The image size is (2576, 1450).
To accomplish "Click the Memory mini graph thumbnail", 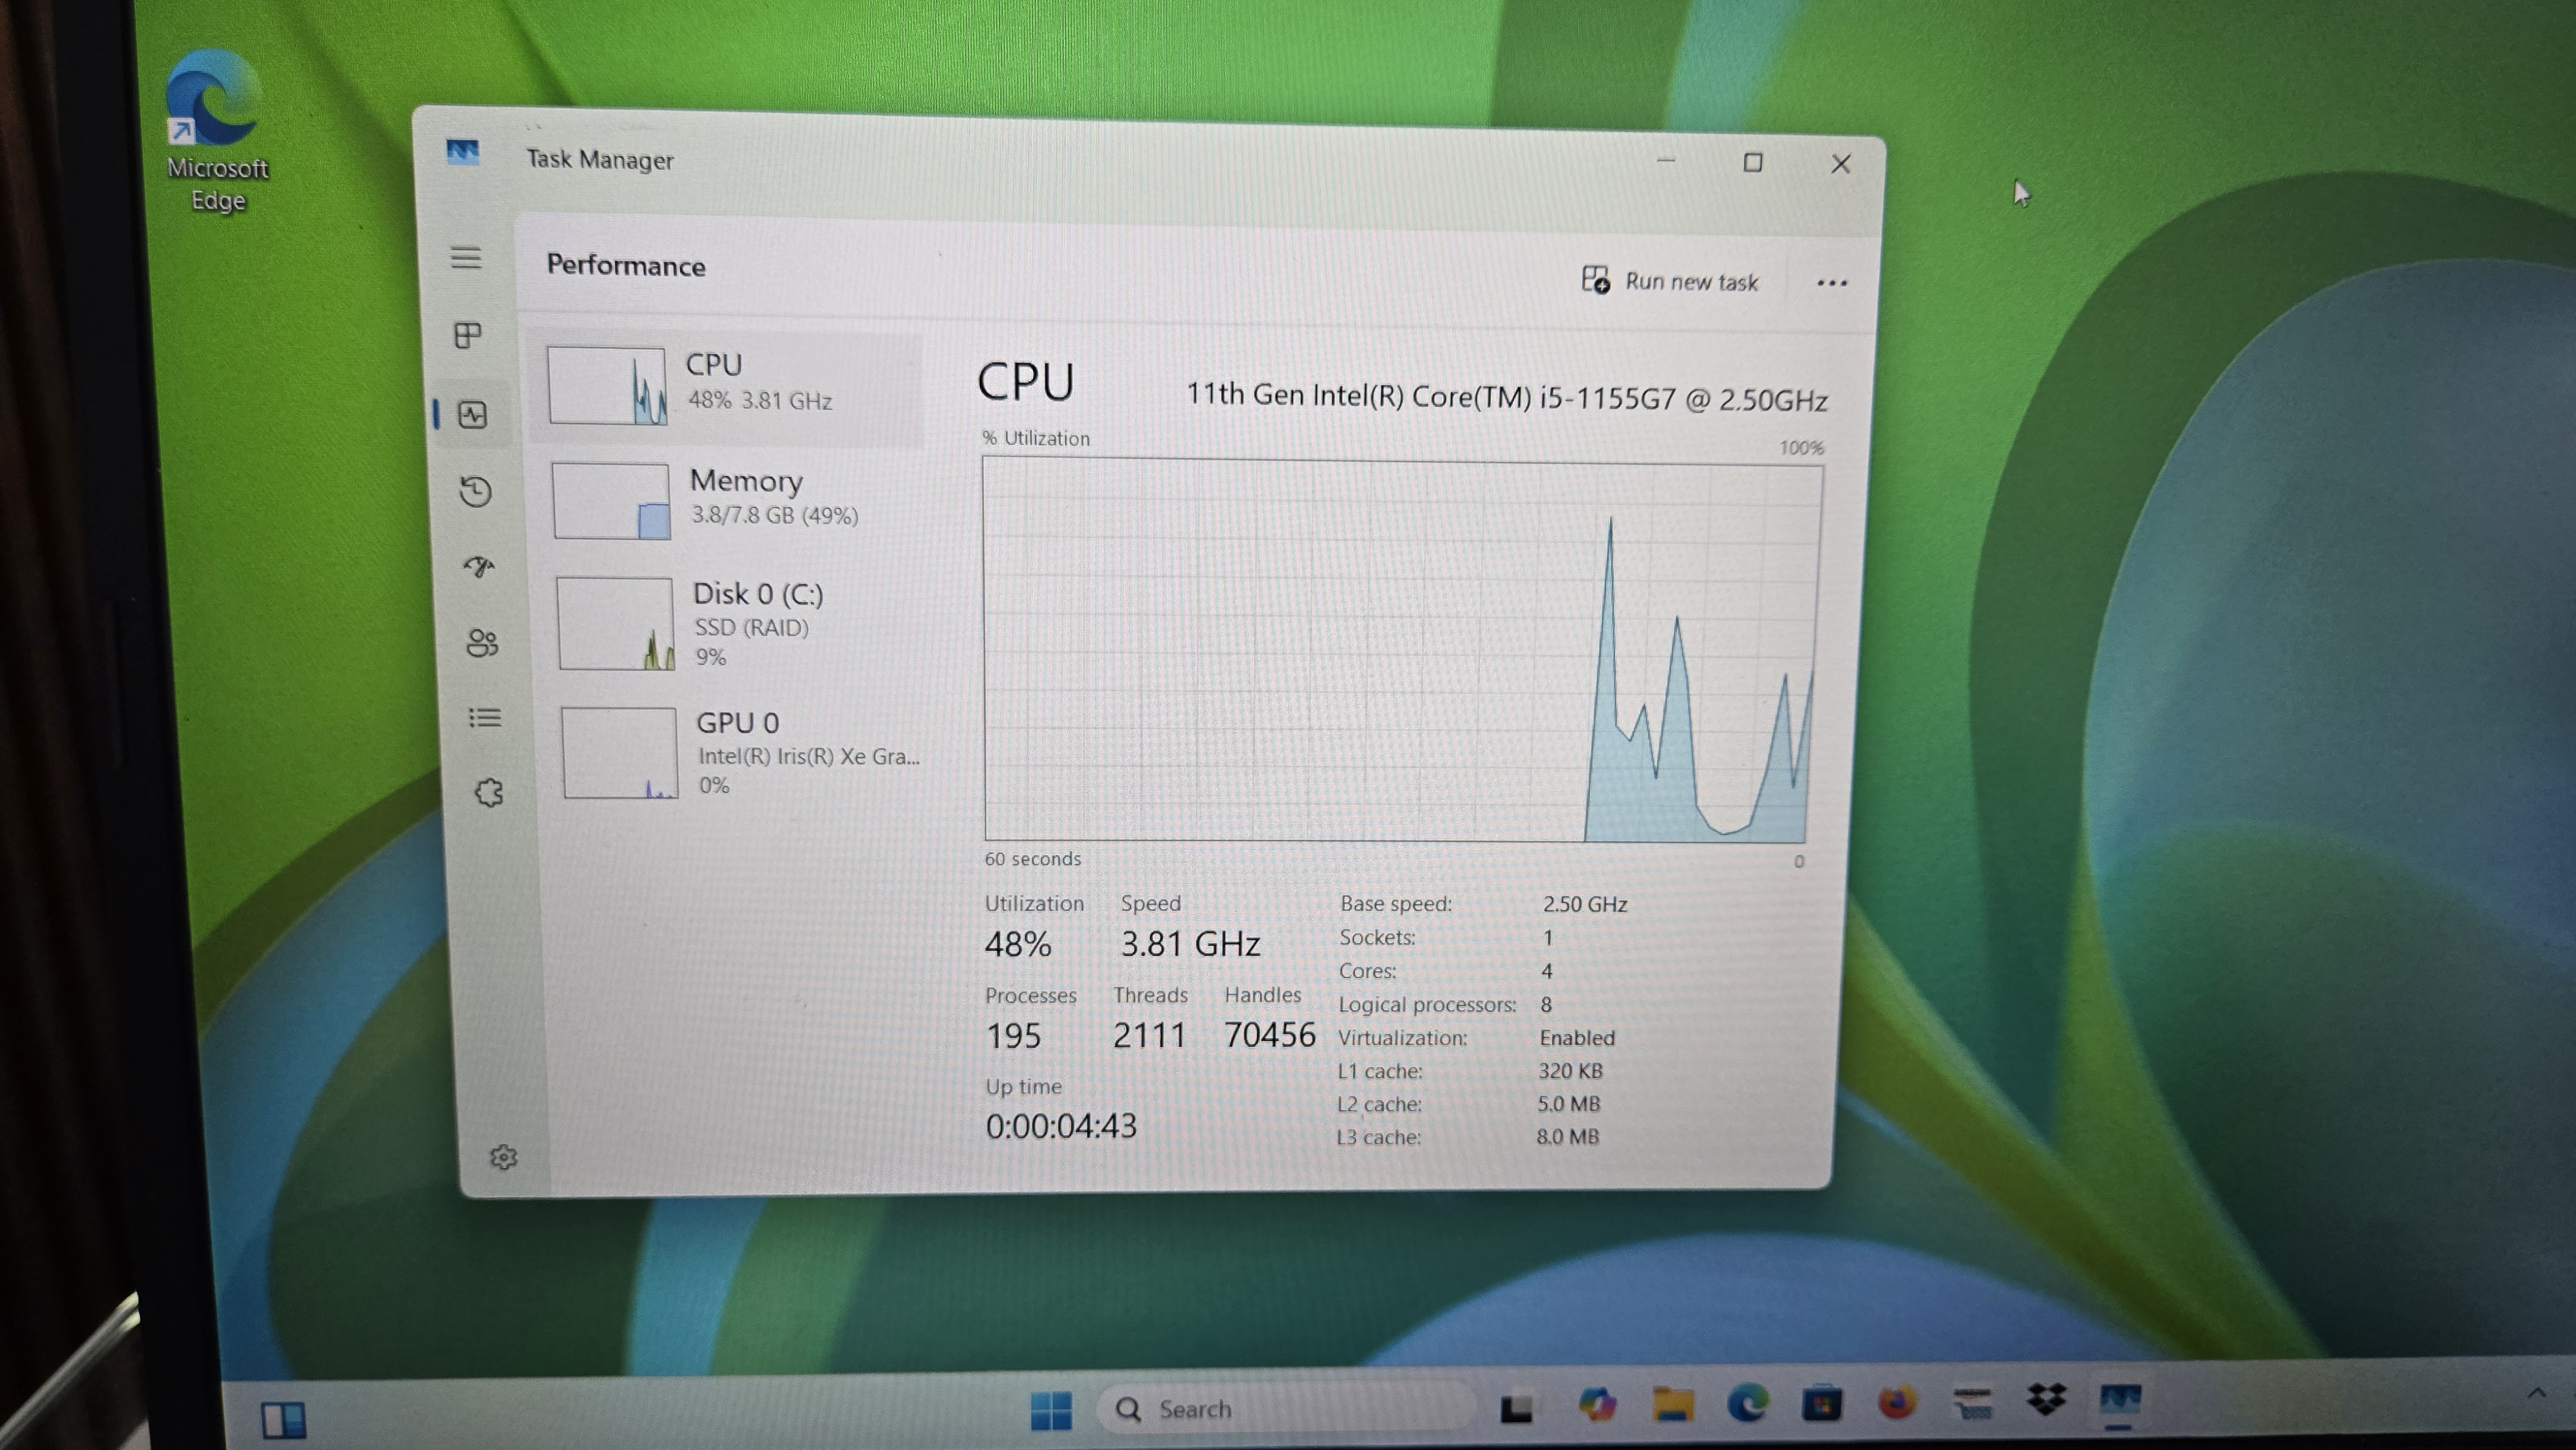I will tap(611, 500).
